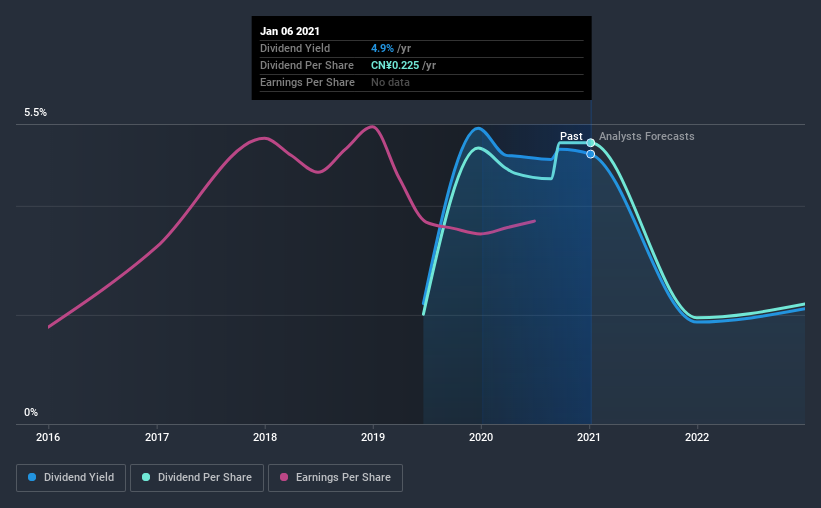Click the 2016 x-axis label
This screenshot has height=508, width=821.
tap(48, 437)
